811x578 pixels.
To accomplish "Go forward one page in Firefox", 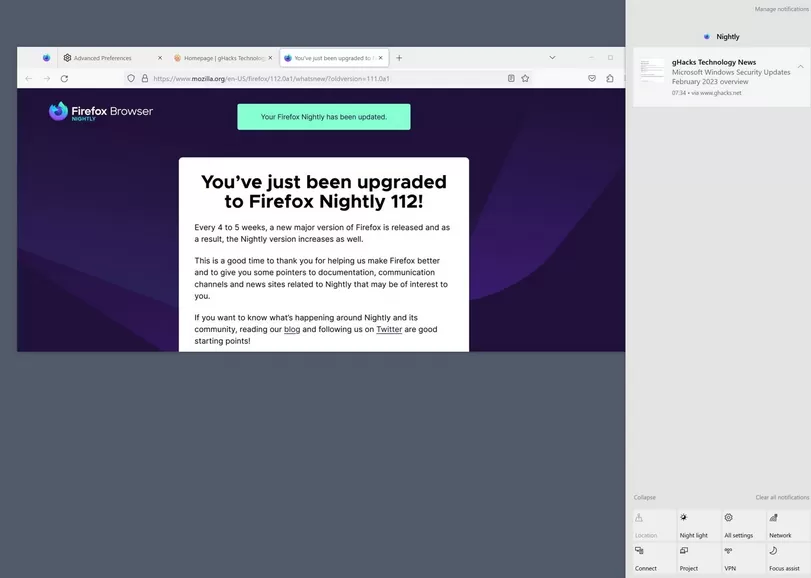I will coord(47,79).
